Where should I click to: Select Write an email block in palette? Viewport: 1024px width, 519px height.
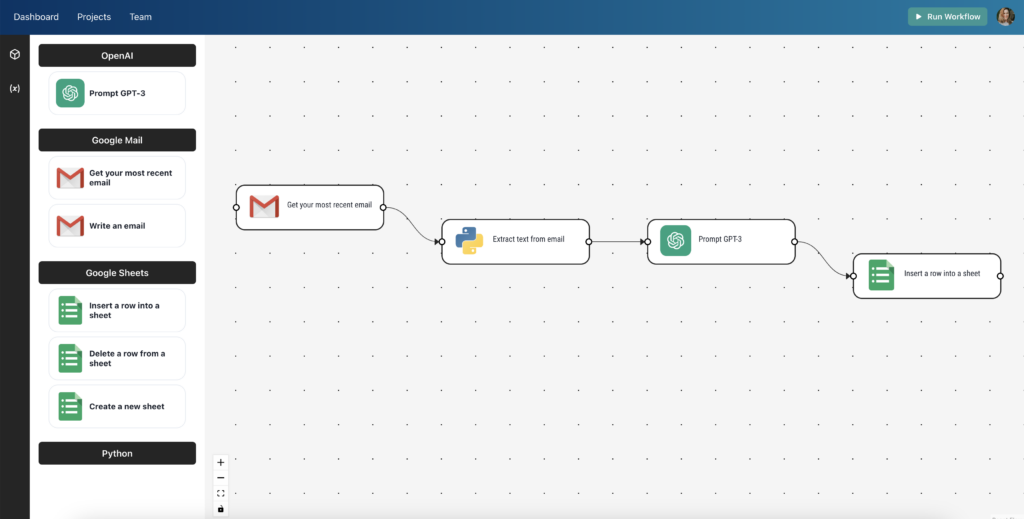click(117, 226)
